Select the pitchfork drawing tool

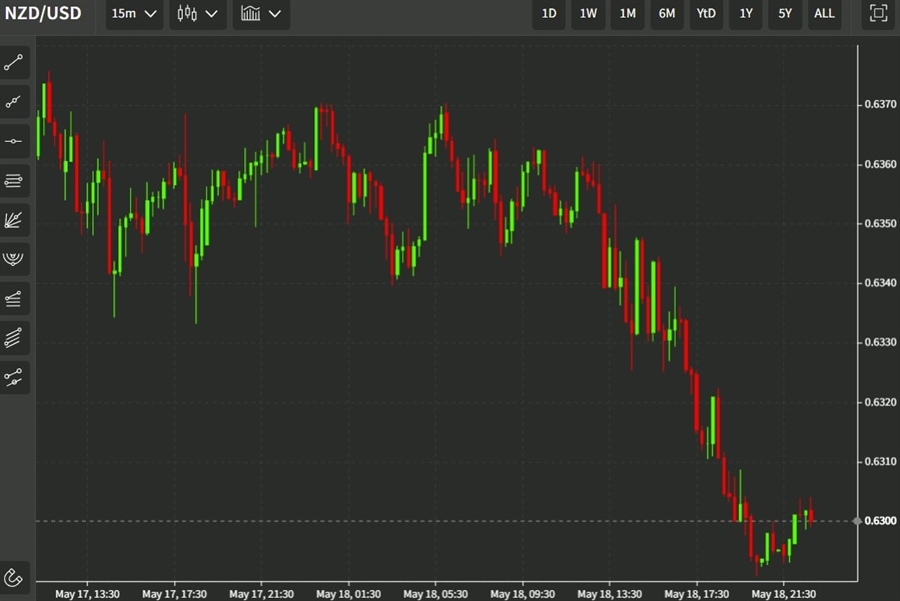[x=14, y=377]
